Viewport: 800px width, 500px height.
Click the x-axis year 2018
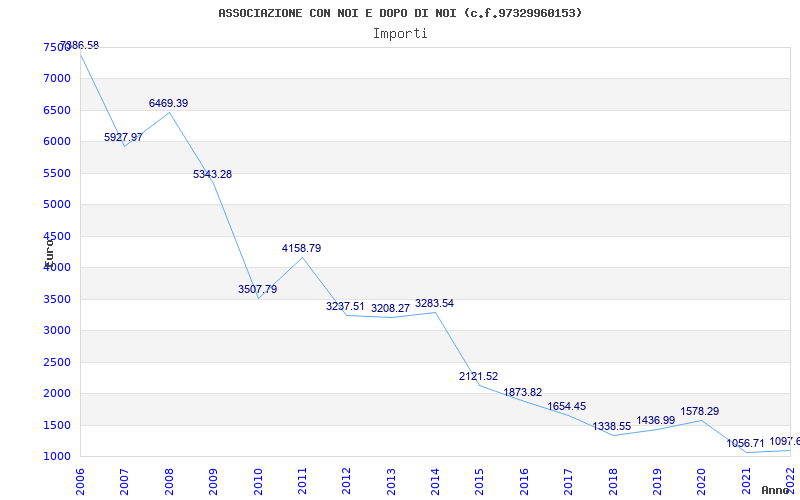613,482
